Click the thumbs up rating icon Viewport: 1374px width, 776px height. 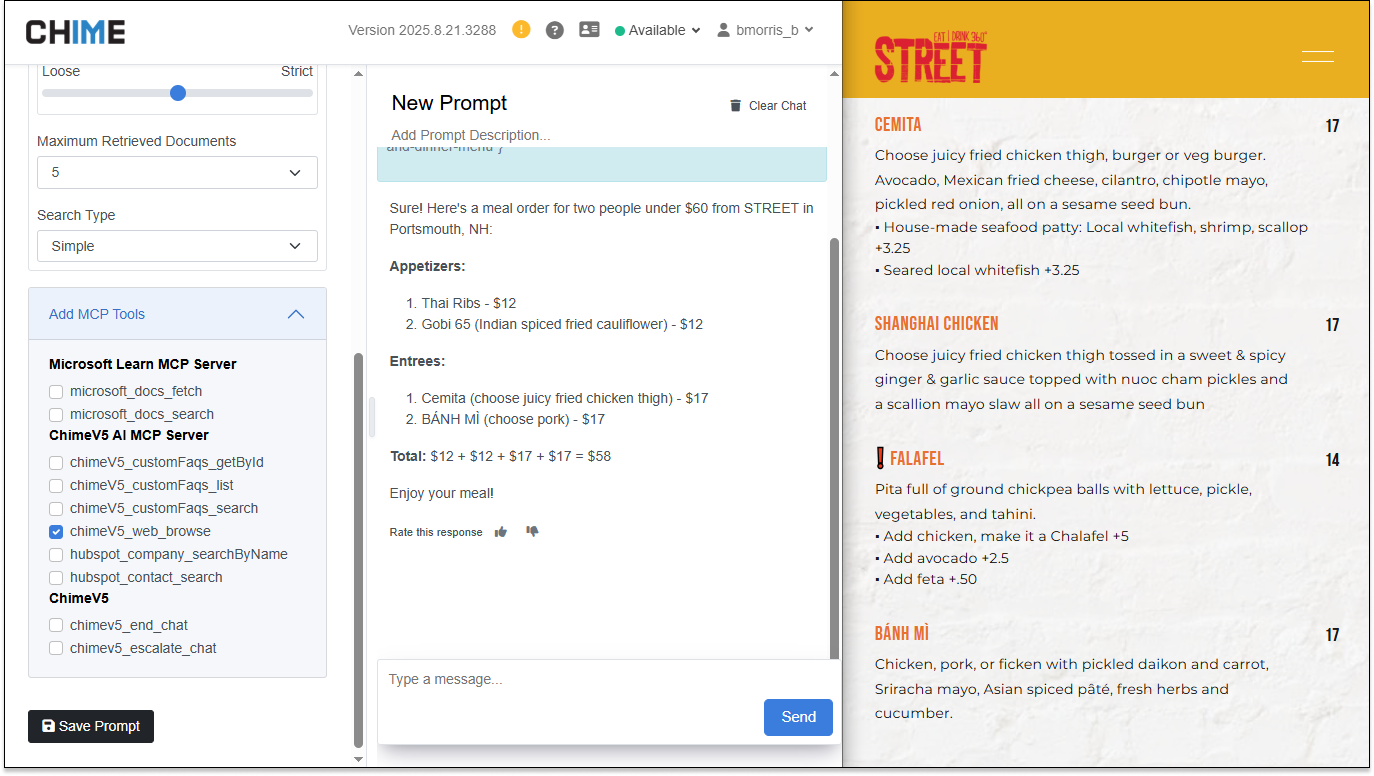501,532
